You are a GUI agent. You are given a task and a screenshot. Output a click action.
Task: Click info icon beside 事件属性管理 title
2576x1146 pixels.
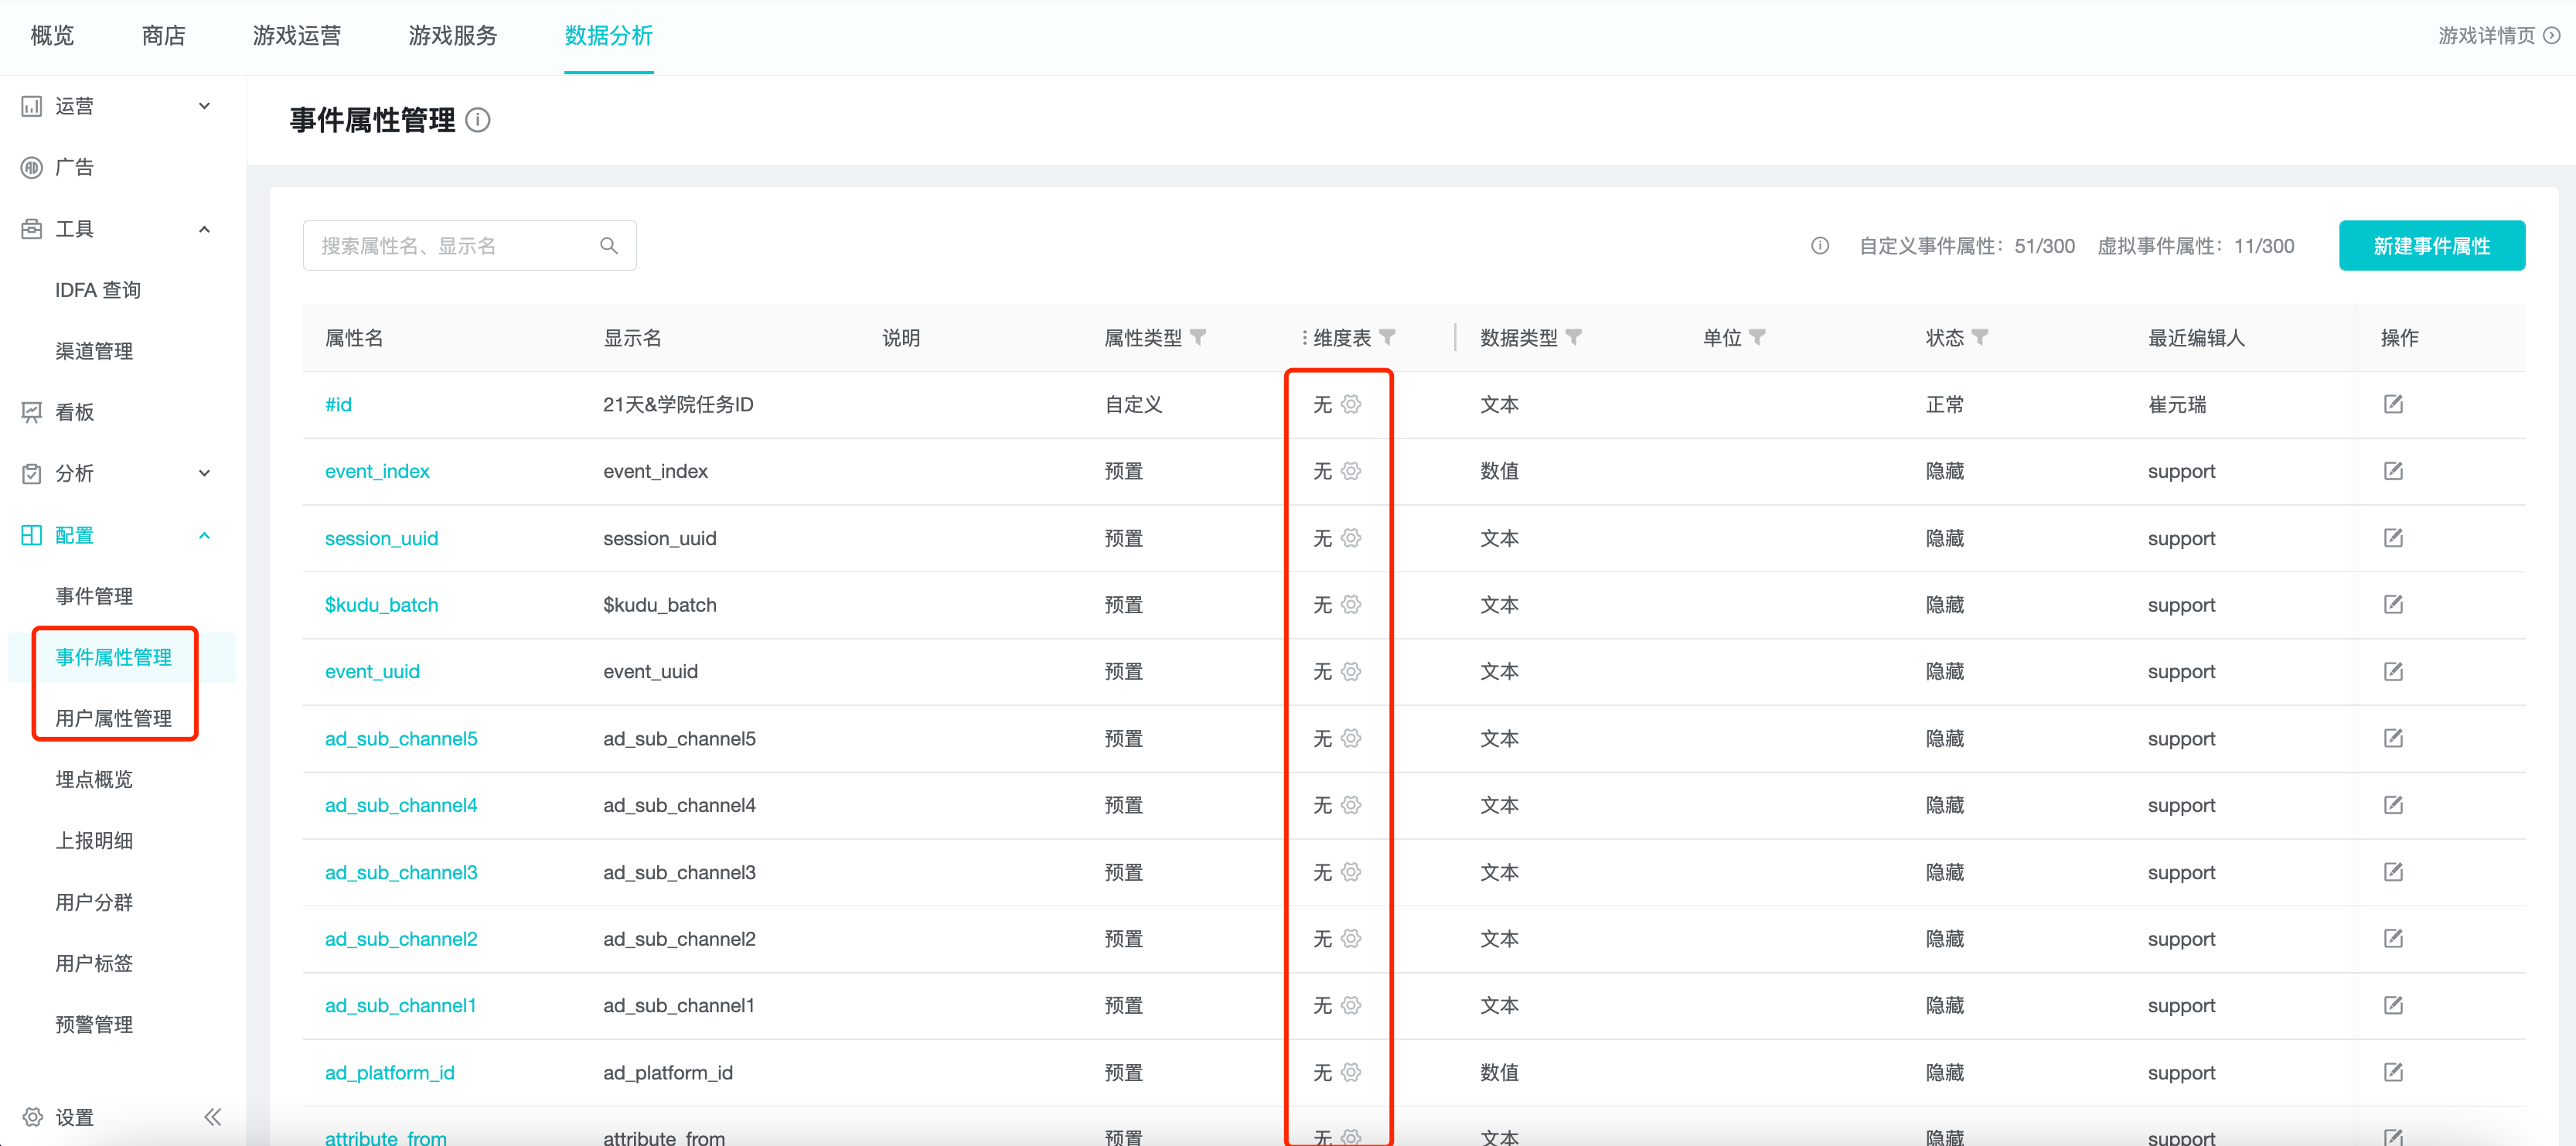pyautogui.click(x=478, y=121)
